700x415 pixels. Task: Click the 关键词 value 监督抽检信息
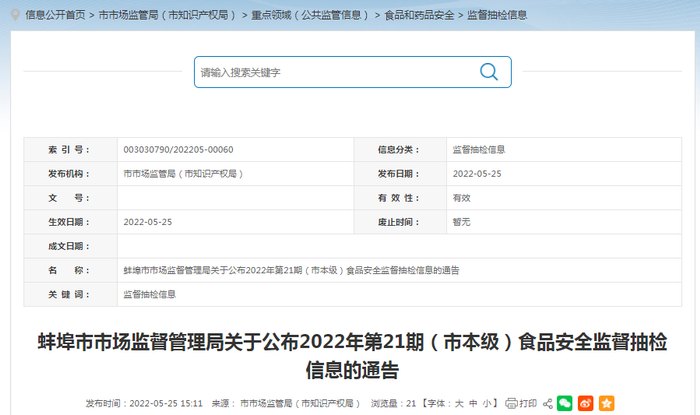150,295
